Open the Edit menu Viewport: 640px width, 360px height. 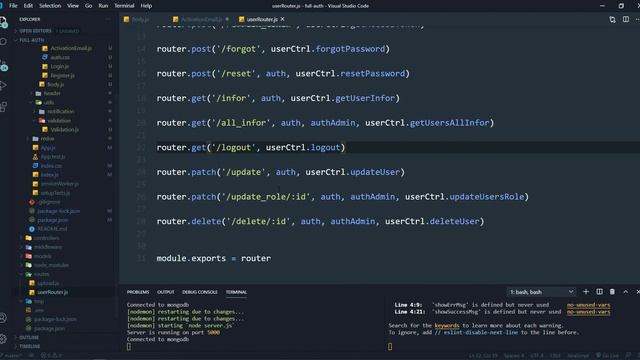pos(28,6)
